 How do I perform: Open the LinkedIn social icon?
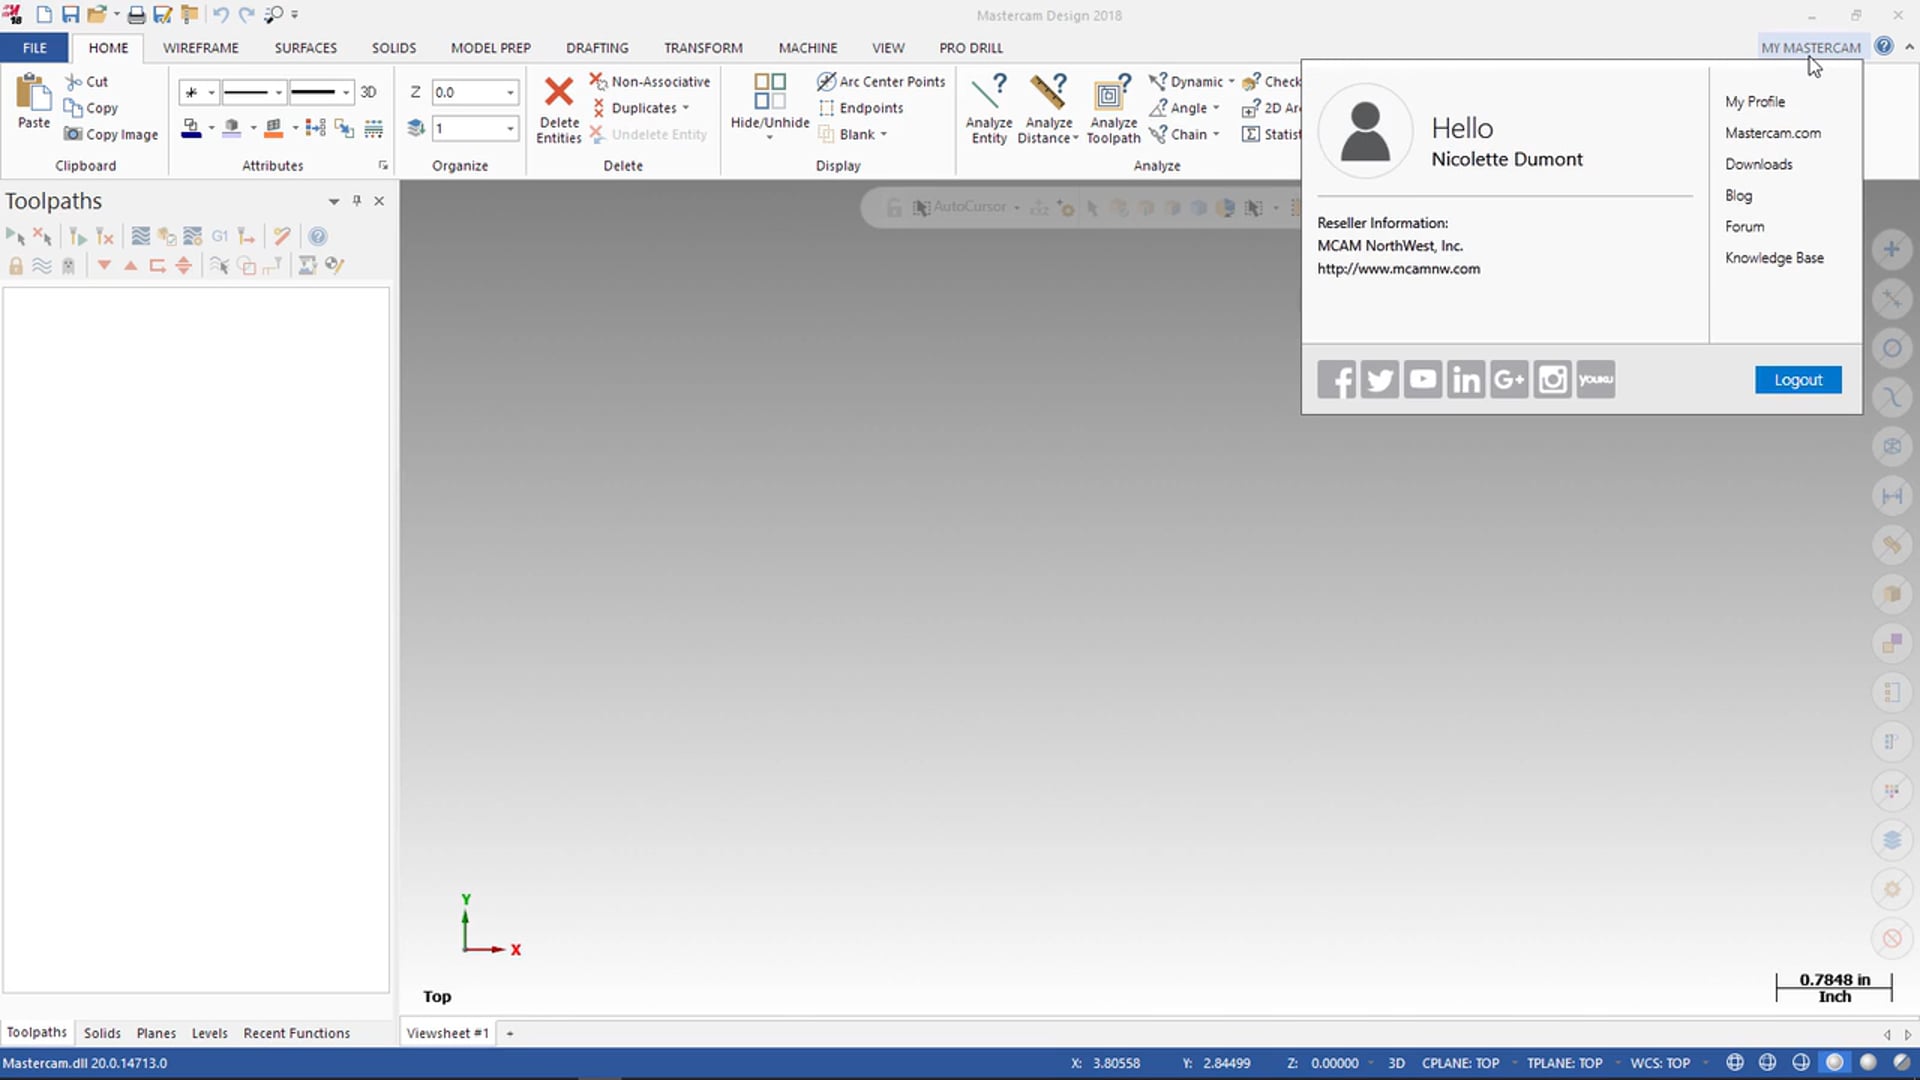(x=1466, y=380)
